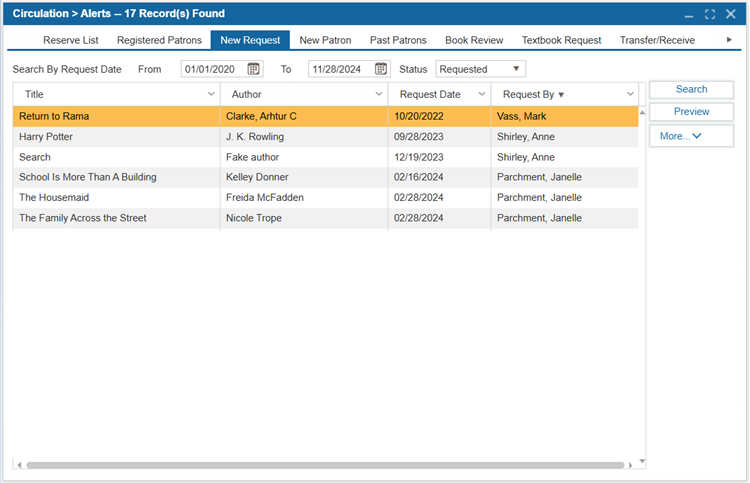
Task: Select School Is More Than A Building
Action: tap(325, 177)
